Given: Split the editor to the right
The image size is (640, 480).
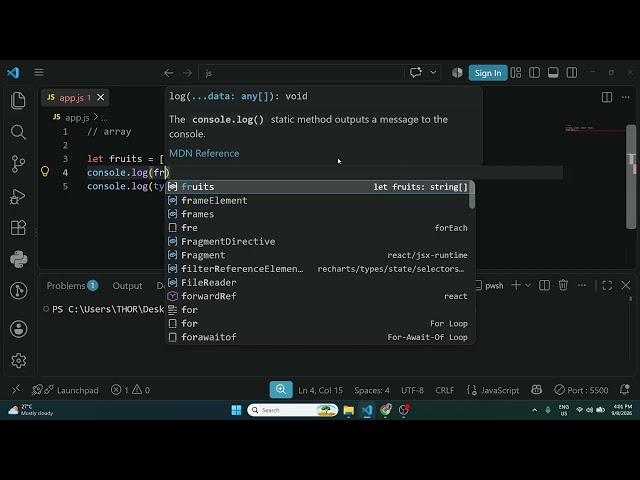Looking at the screenshot, I should [607, 97].
